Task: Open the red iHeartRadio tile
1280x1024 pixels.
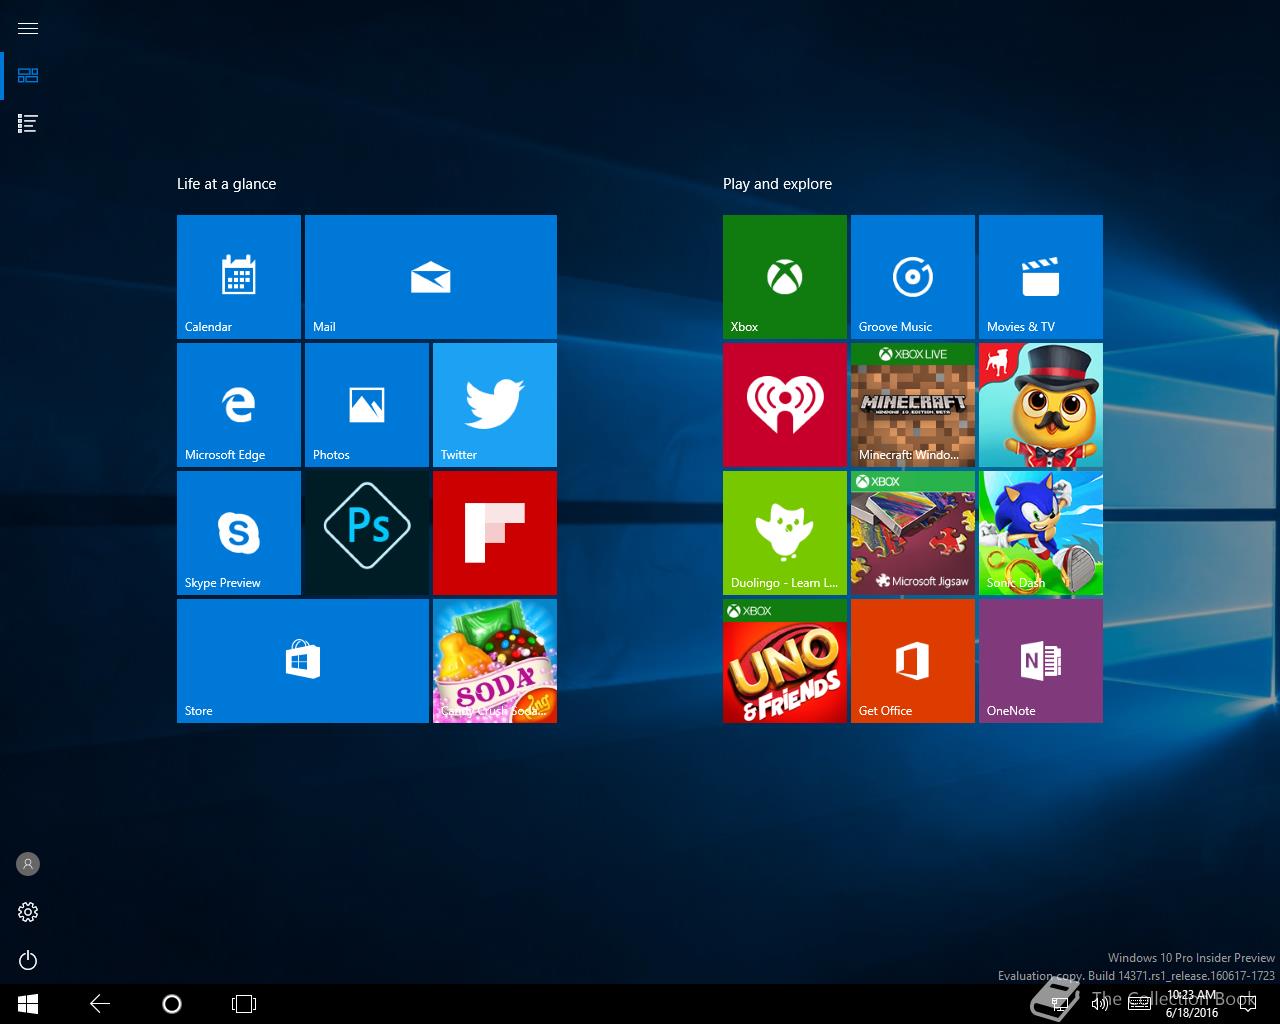Action: point(785,405)
